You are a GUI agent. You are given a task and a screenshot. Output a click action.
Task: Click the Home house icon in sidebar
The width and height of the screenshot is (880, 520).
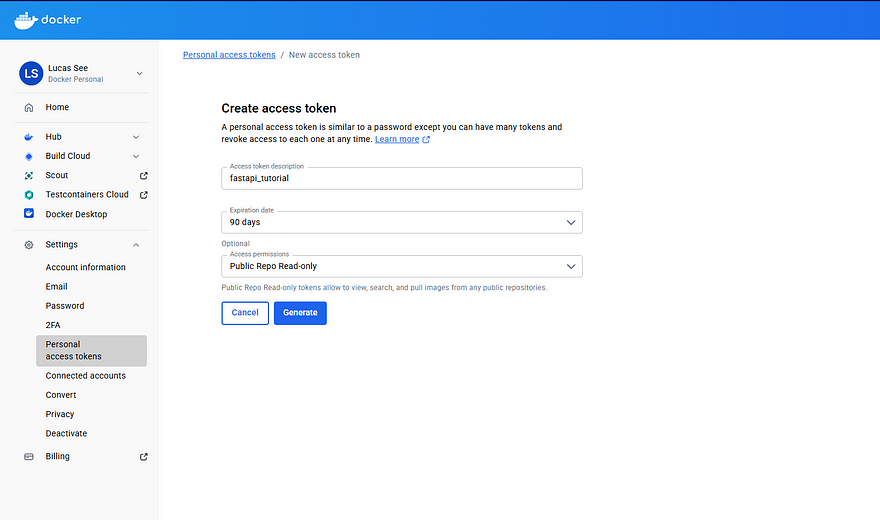pos(29,107)
